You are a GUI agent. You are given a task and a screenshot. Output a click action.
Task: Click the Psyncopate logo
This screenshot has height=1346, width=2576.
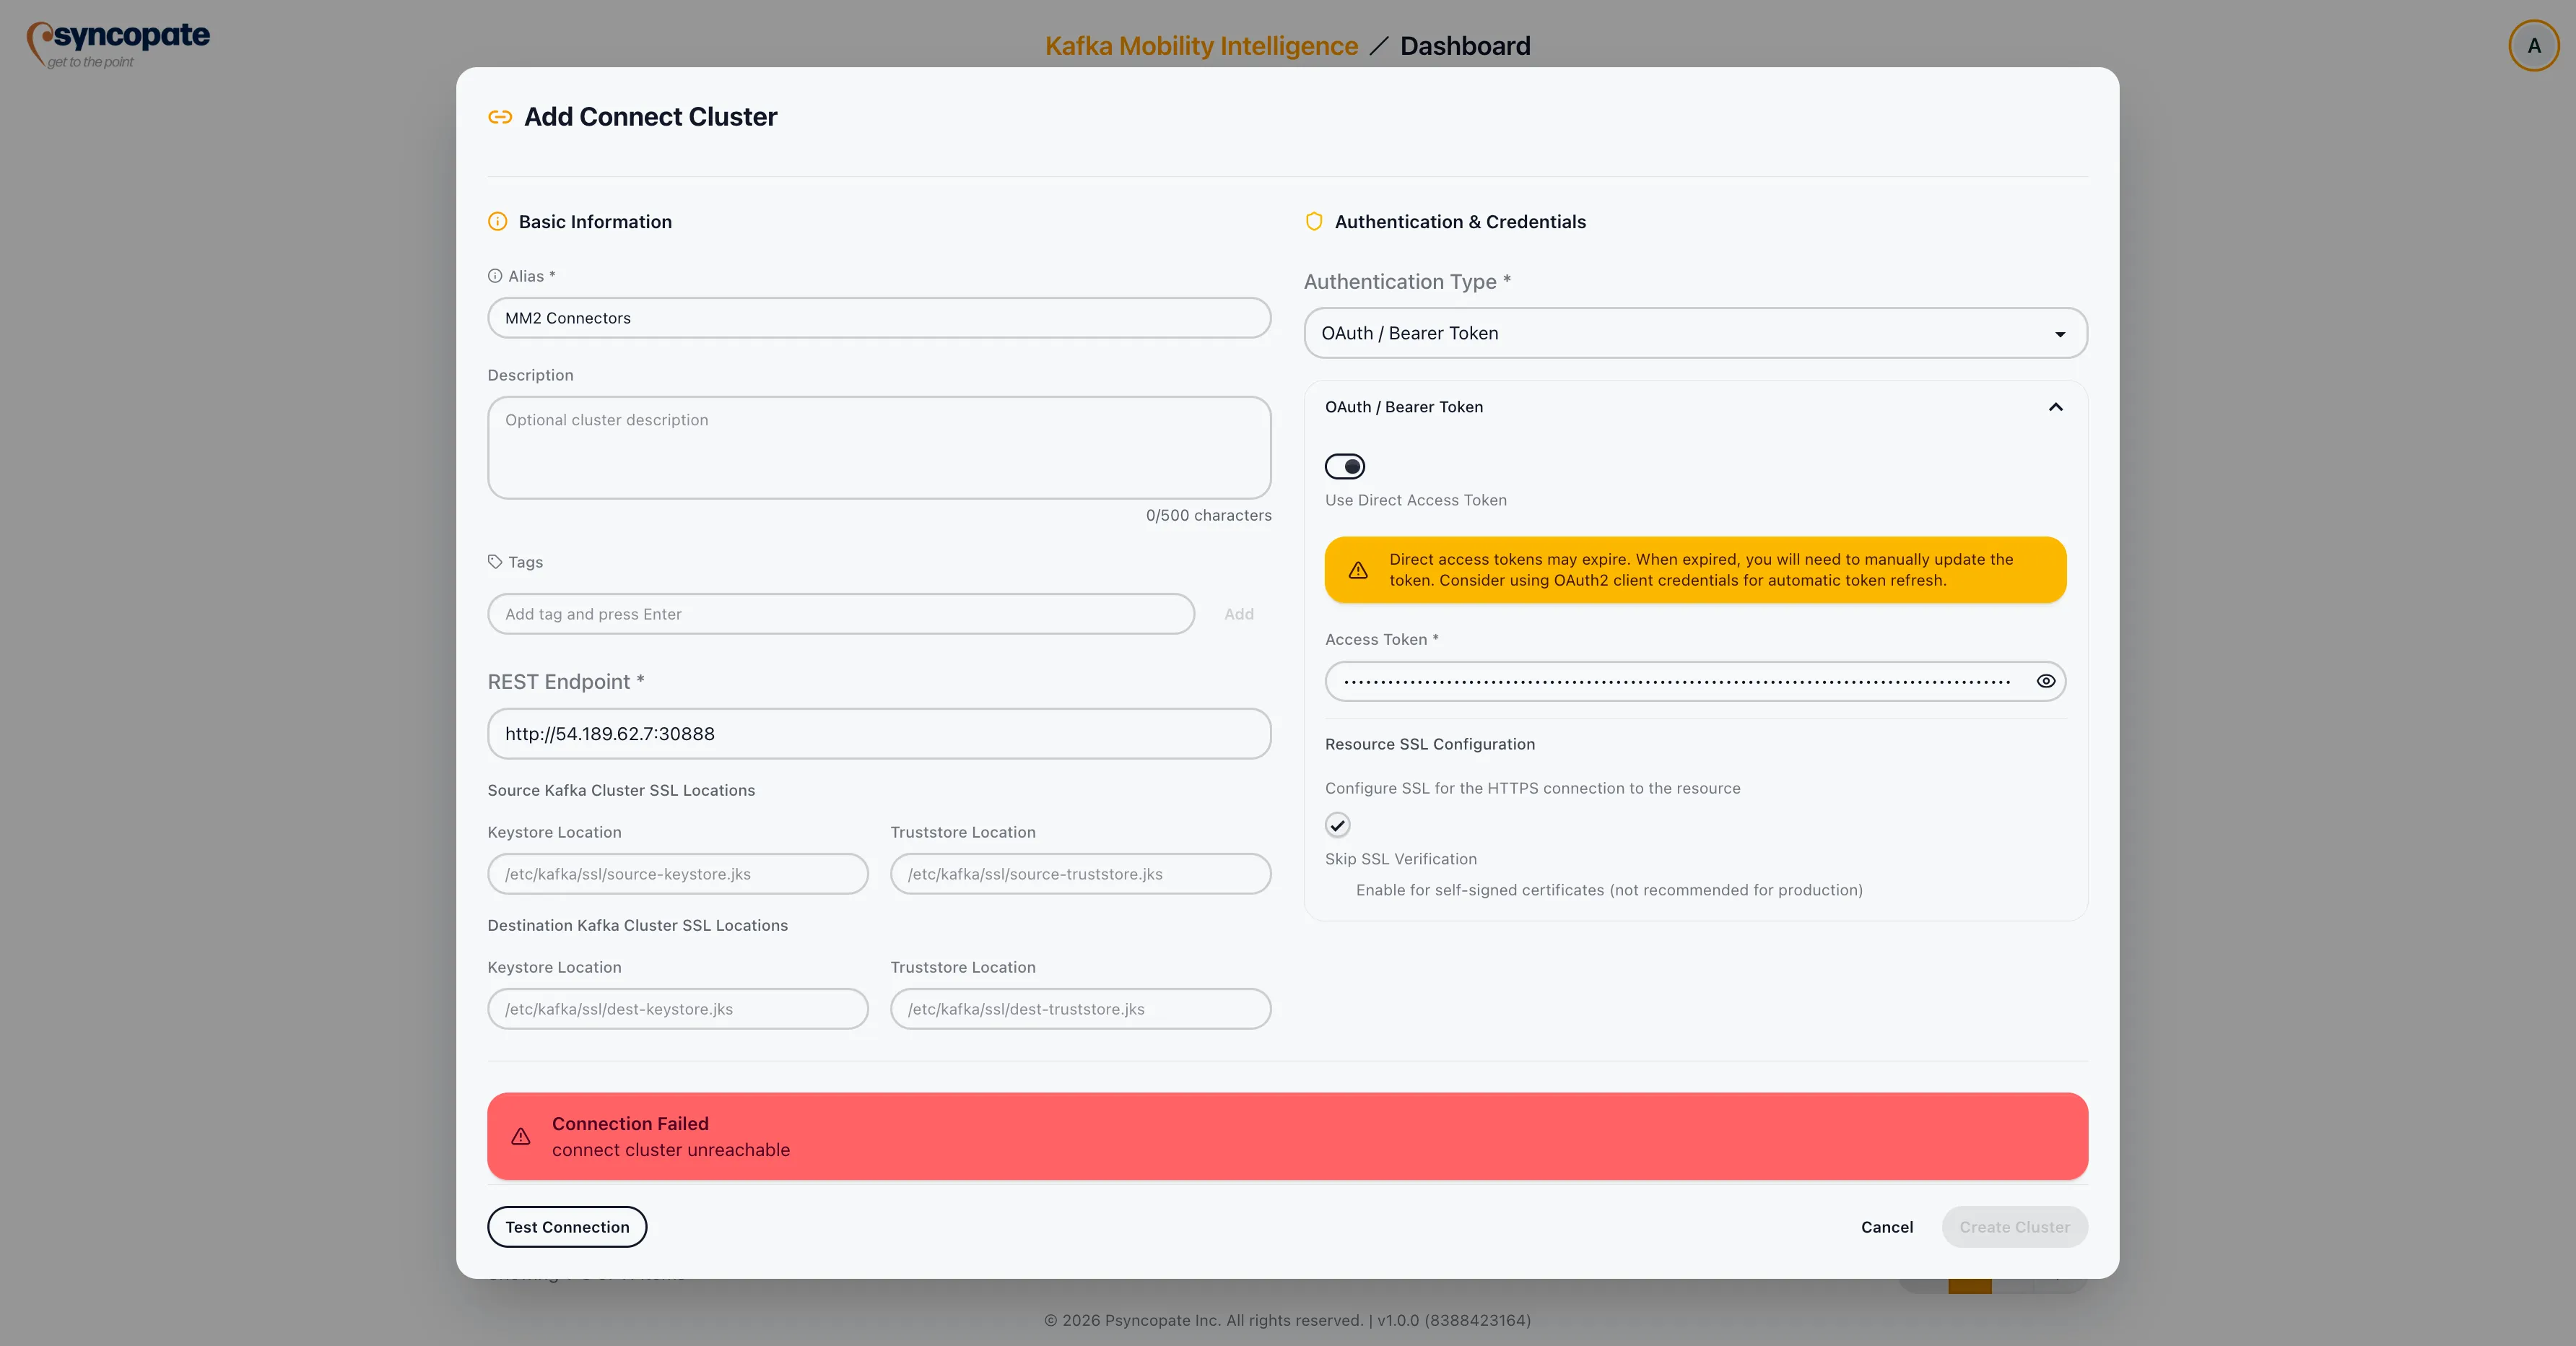119,45
